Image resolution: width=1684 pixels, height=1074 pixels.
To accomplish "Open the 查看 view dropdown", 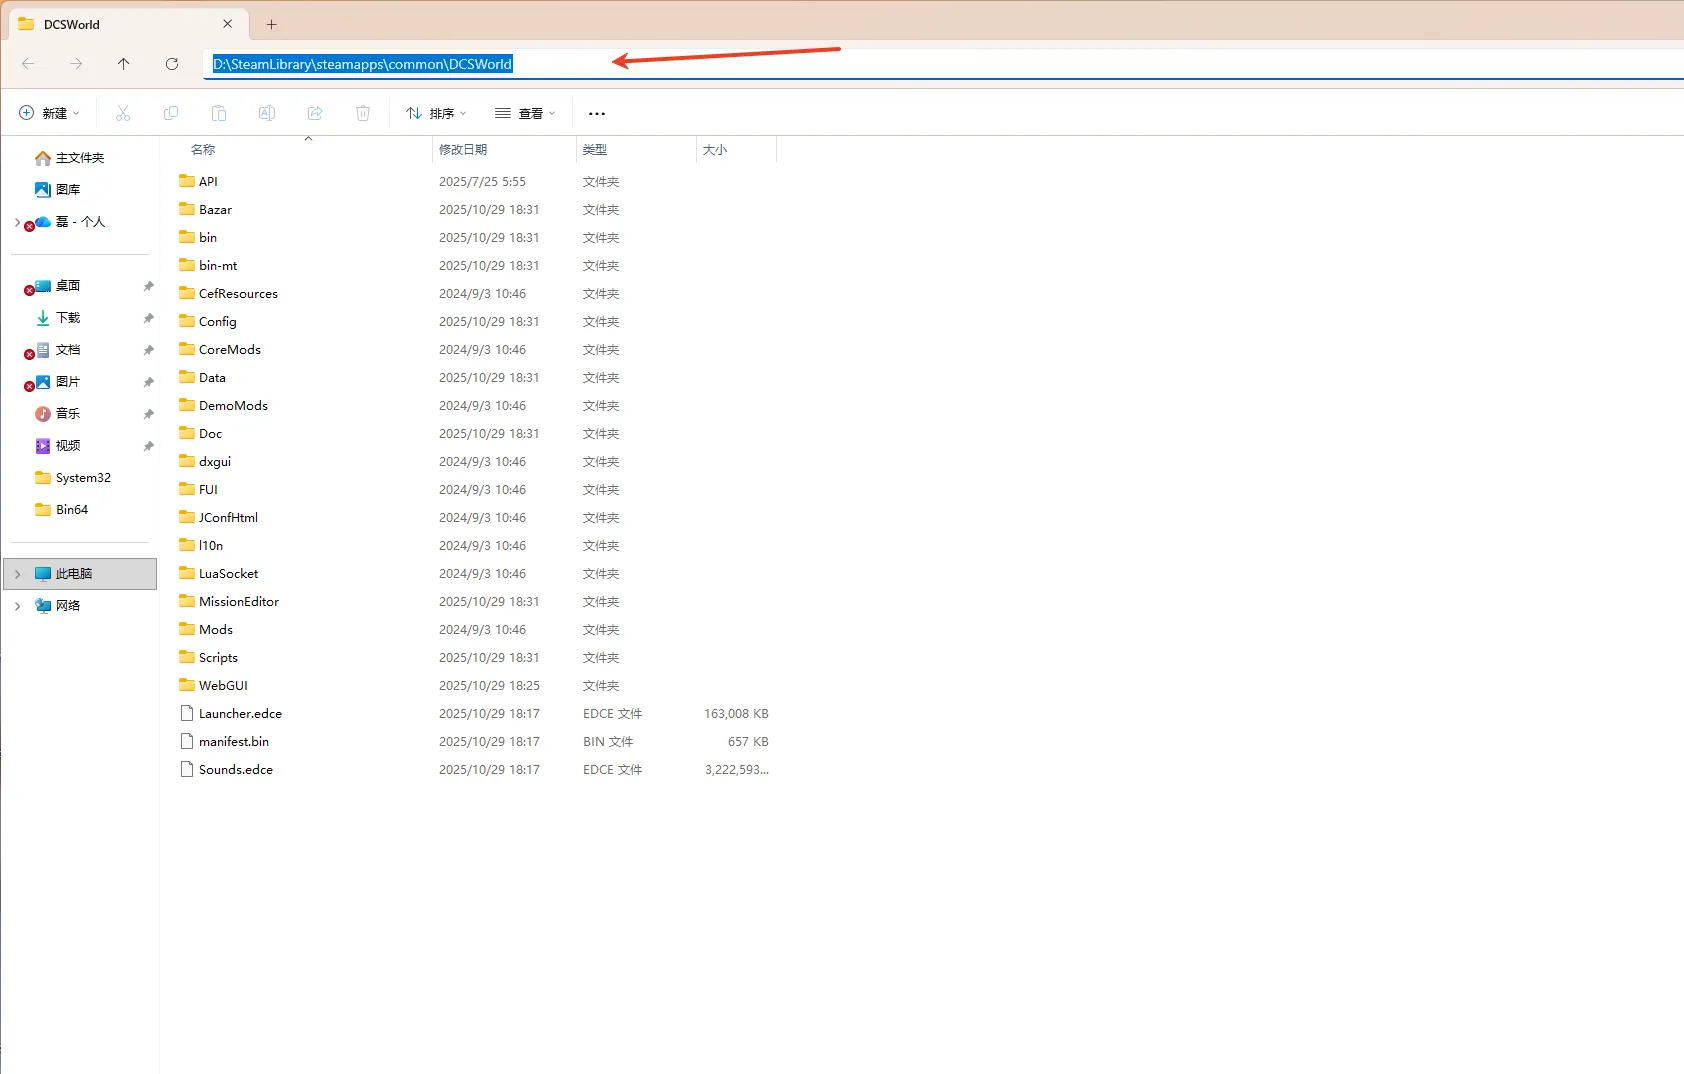I will click(x=525, y=113).
